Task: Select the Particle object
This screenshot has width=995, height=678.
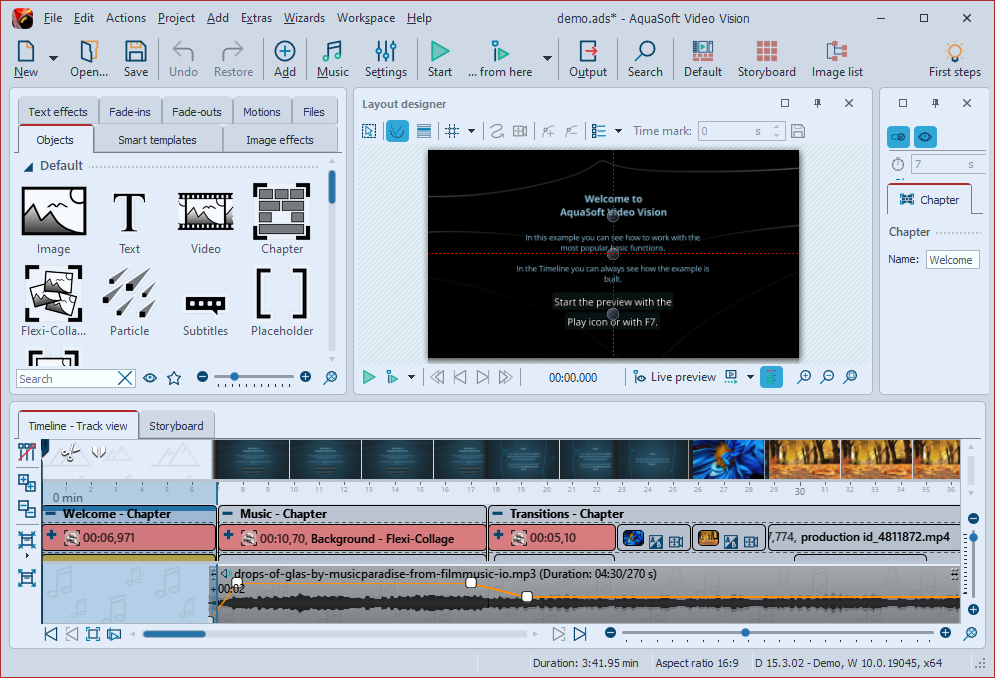Action: click(129, 301)
